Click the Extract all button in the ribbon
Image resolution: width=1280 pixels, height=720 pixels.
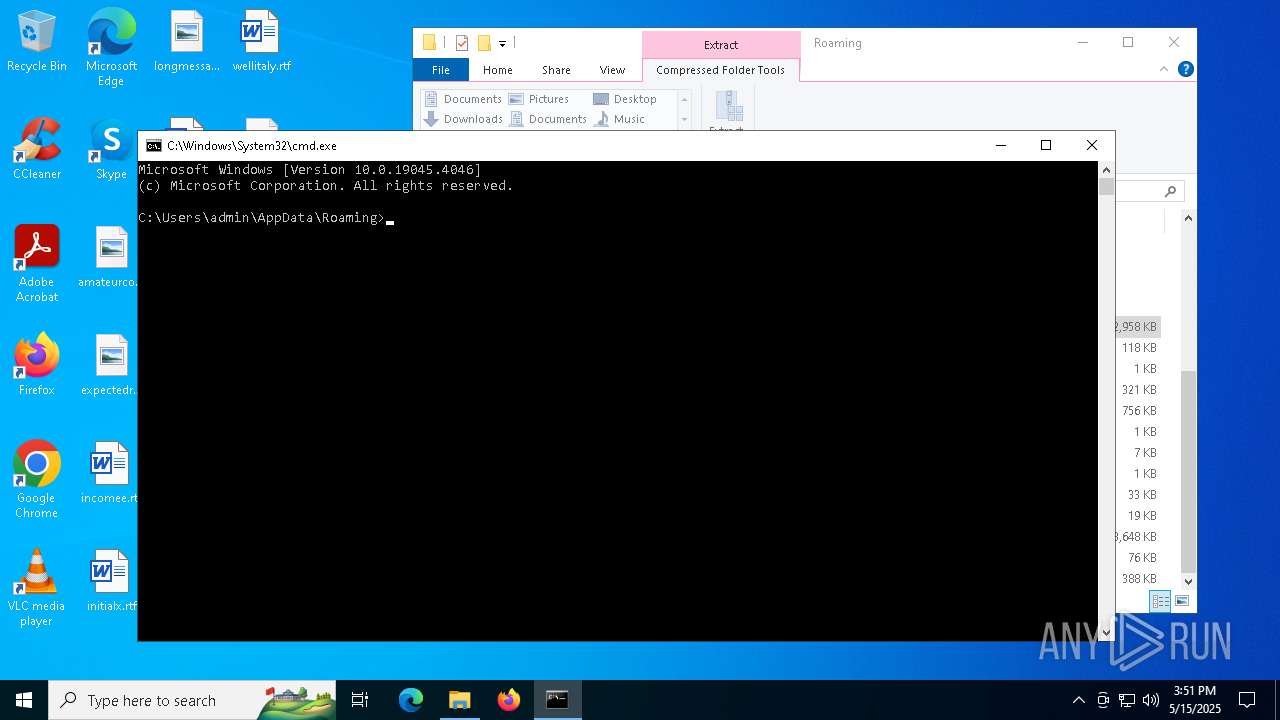727,112
